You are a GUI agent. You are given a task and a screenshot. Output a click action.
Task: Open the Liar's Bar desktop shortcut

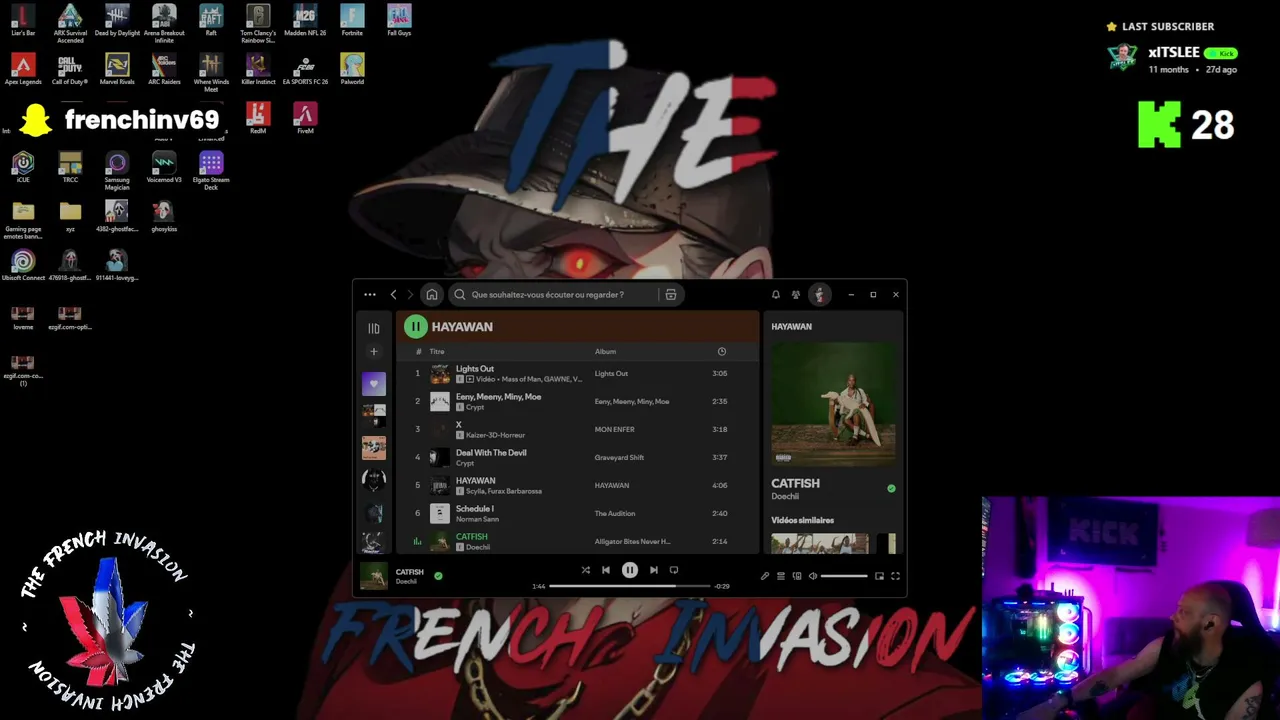click(23, 21)
